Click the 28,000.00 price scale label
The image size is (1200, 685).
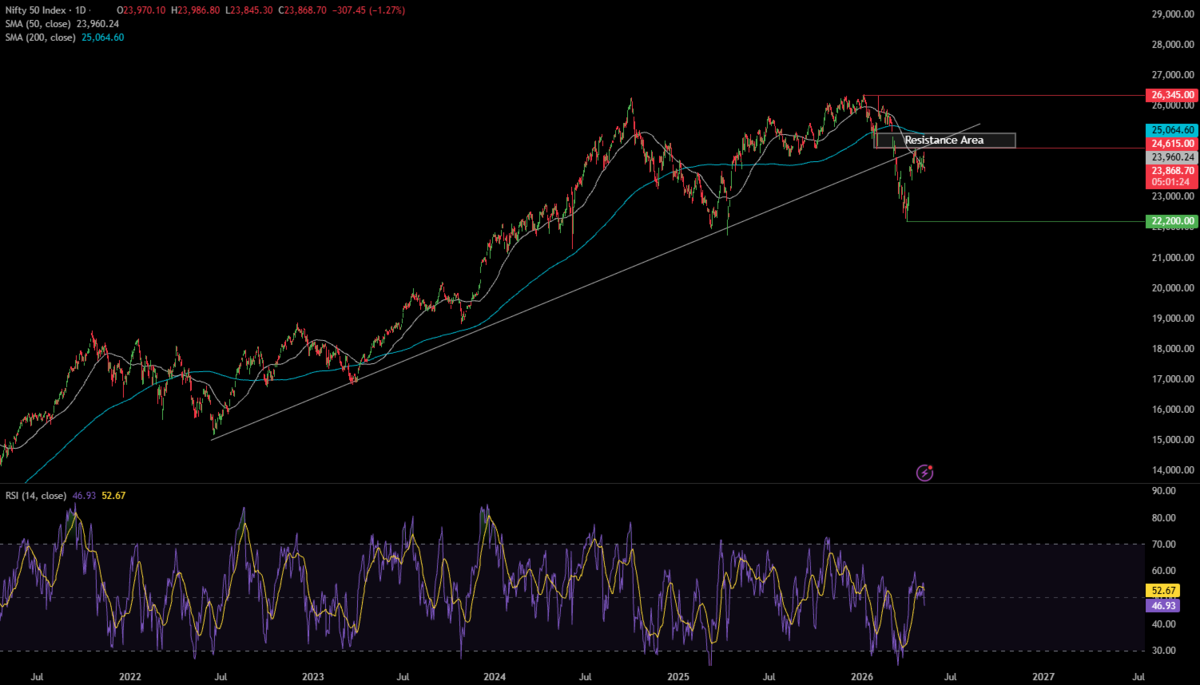point(1172,45)
